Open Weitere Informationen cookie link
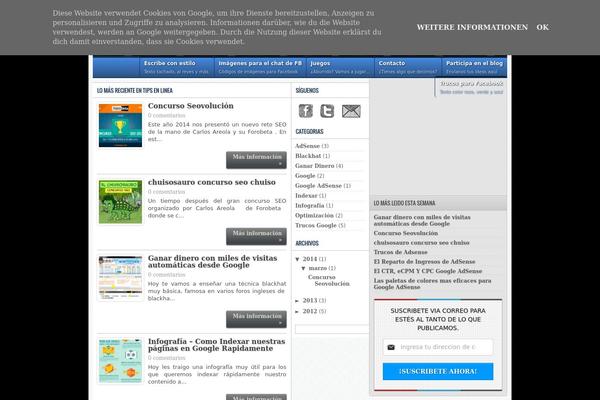The image size is (600, 400). click(x=472, y=27)
